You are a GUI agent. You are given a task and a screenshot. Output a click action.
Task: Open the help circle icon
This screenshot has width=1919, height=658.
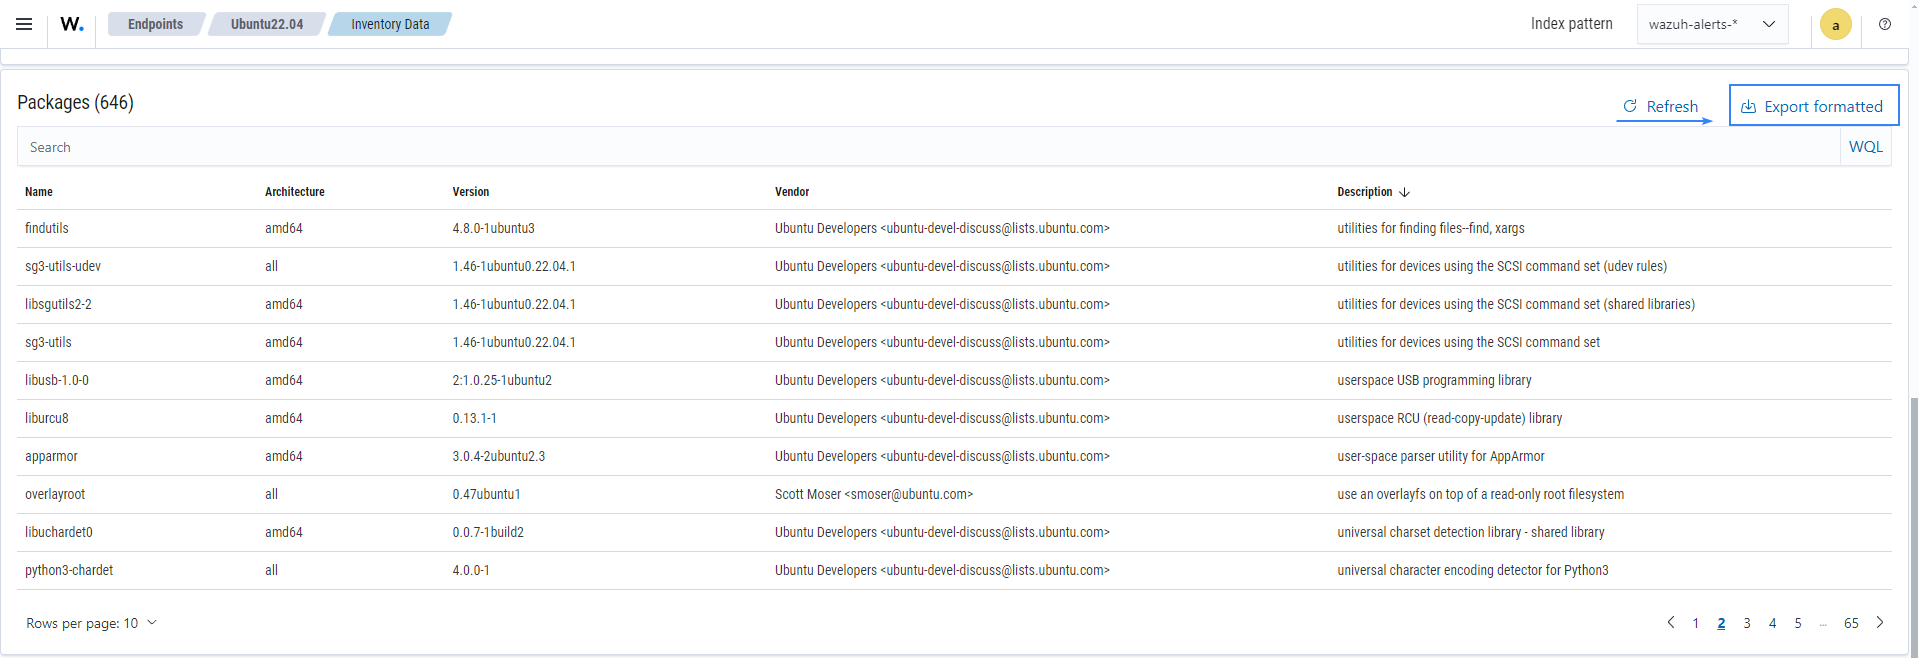tap(1885, 24)
